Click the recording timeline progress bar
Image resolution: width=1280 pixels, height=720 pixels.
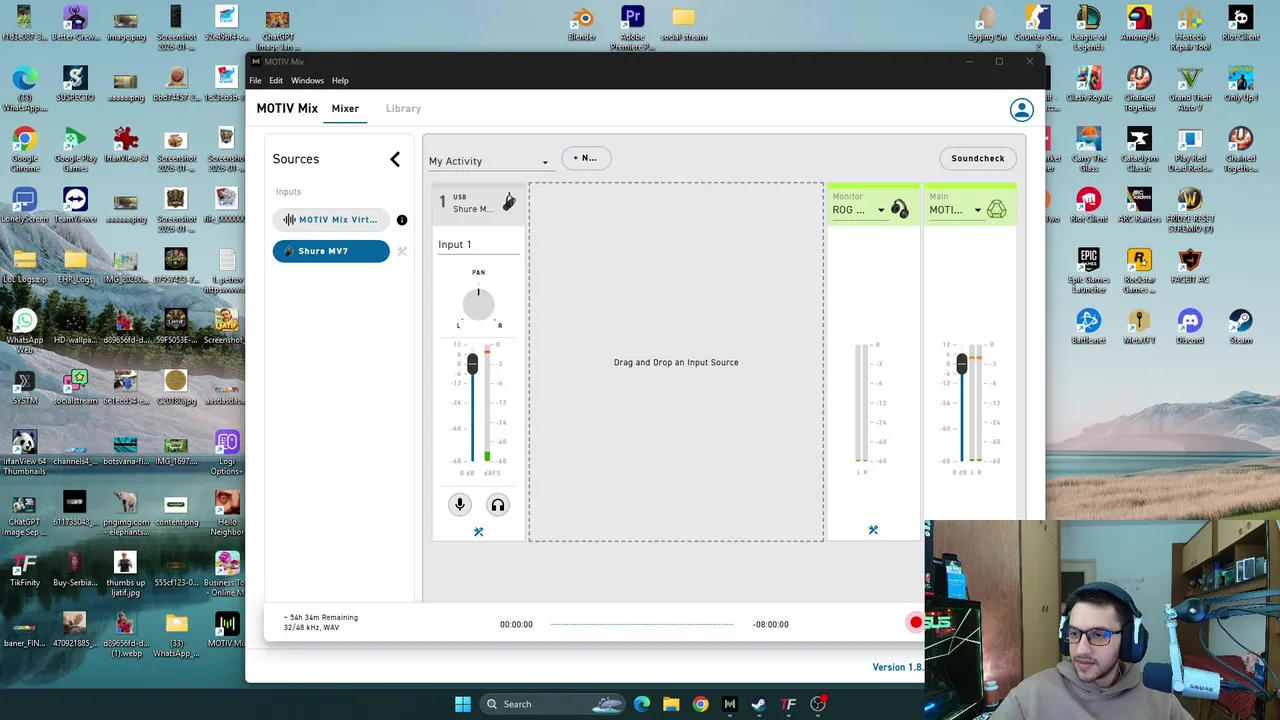coord(642,624)
